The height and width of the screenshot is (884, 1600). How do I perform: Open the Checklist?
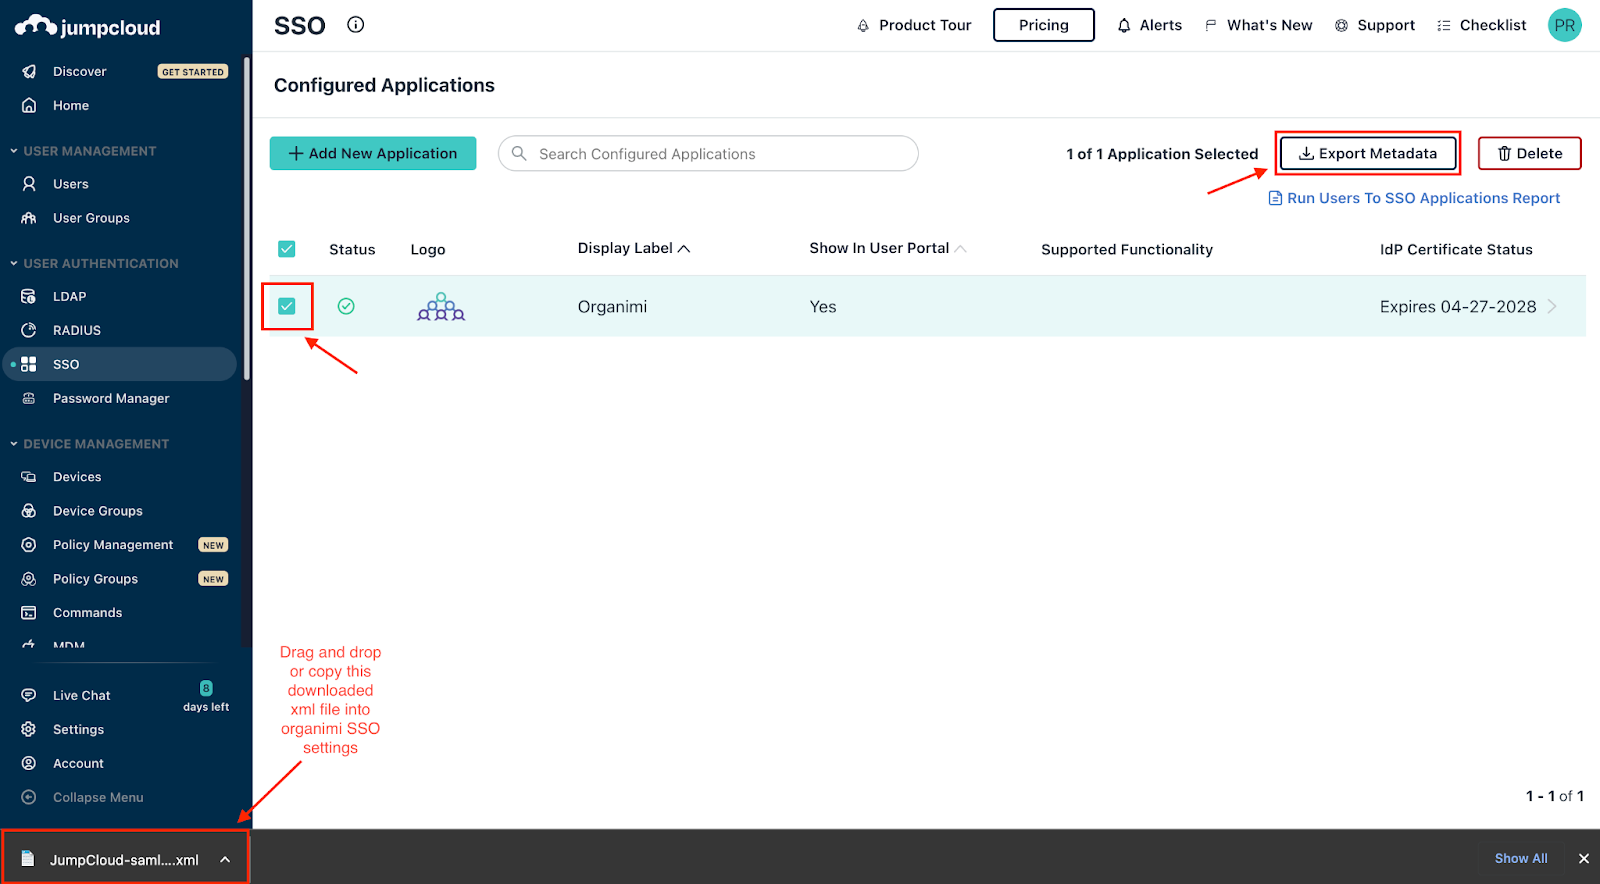pyautogui.click(x=1482, y=25)
